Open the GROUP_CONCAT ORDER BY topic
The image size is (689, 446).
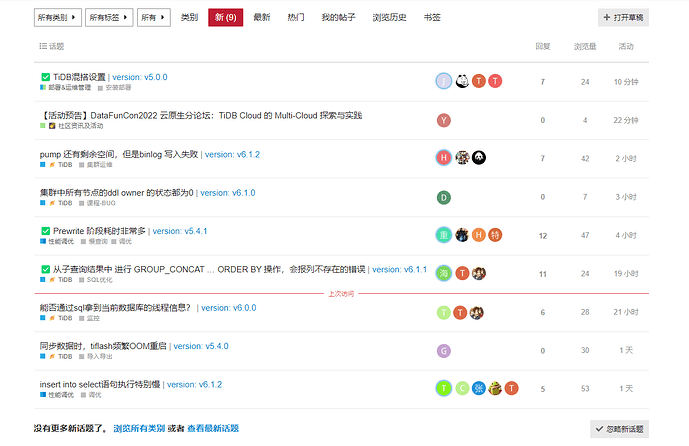point(209,269)
